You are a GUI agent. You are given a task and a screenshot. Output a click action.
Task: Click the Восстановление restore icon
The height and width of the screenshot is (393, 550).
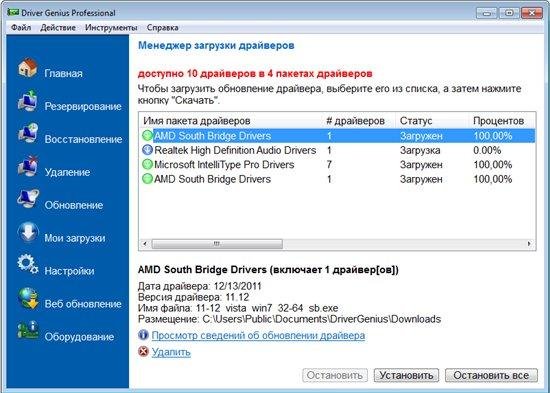click(28, 133)
